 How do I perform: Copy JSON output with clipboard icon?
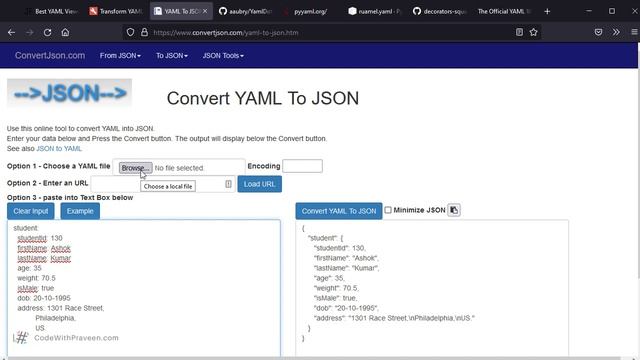[x=454, y=210]
